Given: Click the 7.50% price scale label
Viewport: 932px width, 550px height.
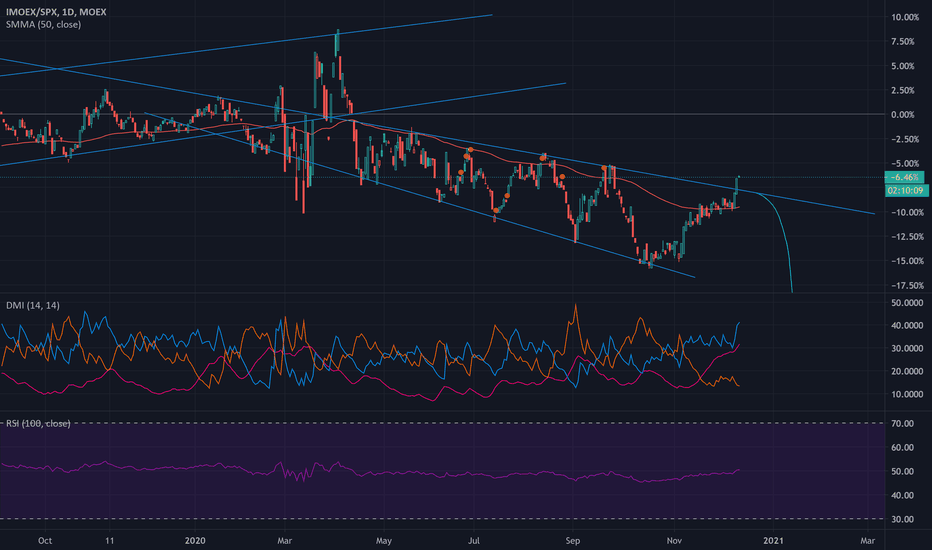Looking at the screenshot, I should tap(903, 42).
